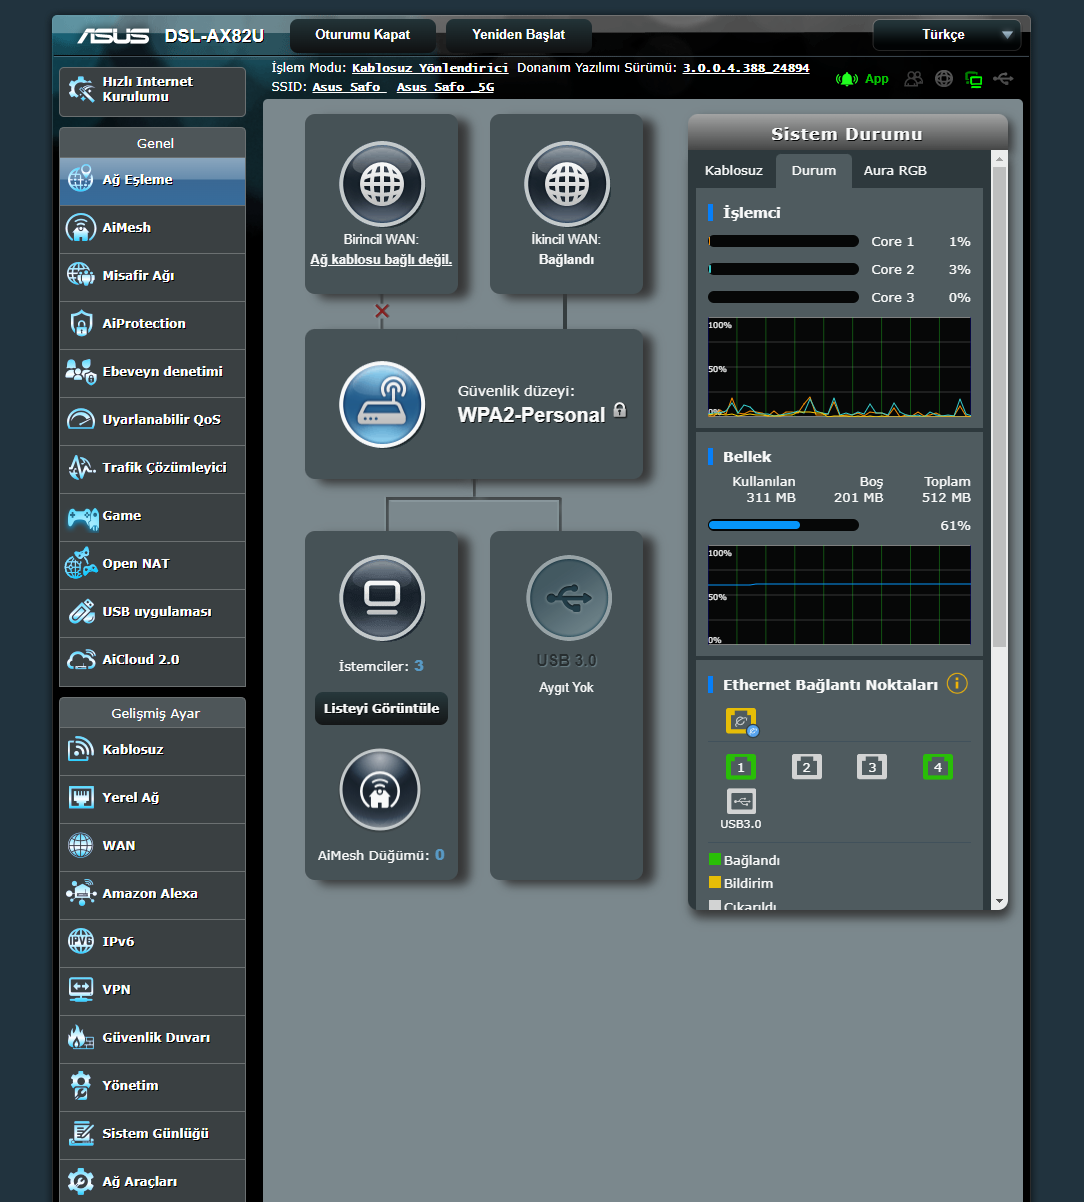Open Yerel Ağ settings
Screen dimensions: 1084x1202
(152, 799)
